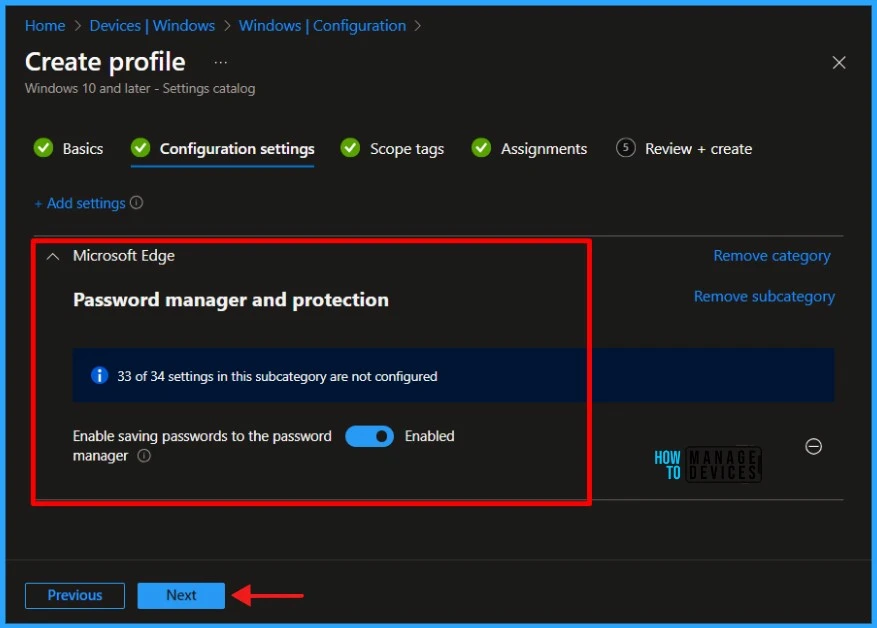Click the Enabled status label
The height and width of the screenshot is (628, 877).
point(429,436)
